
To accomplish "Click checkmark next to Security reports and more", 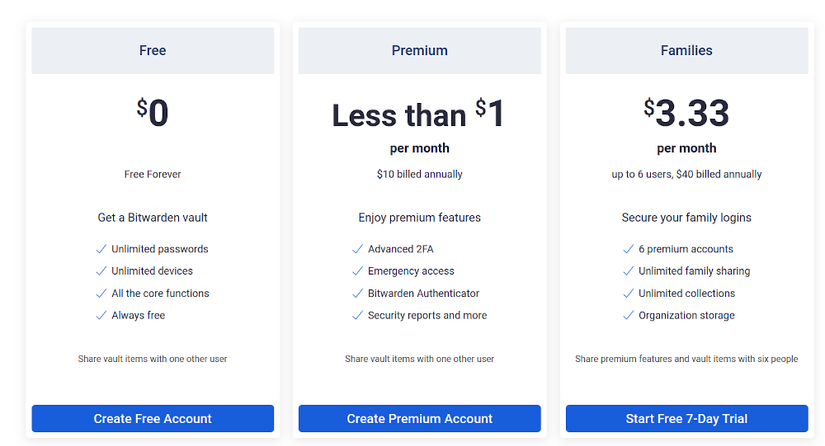I will 357,315.
